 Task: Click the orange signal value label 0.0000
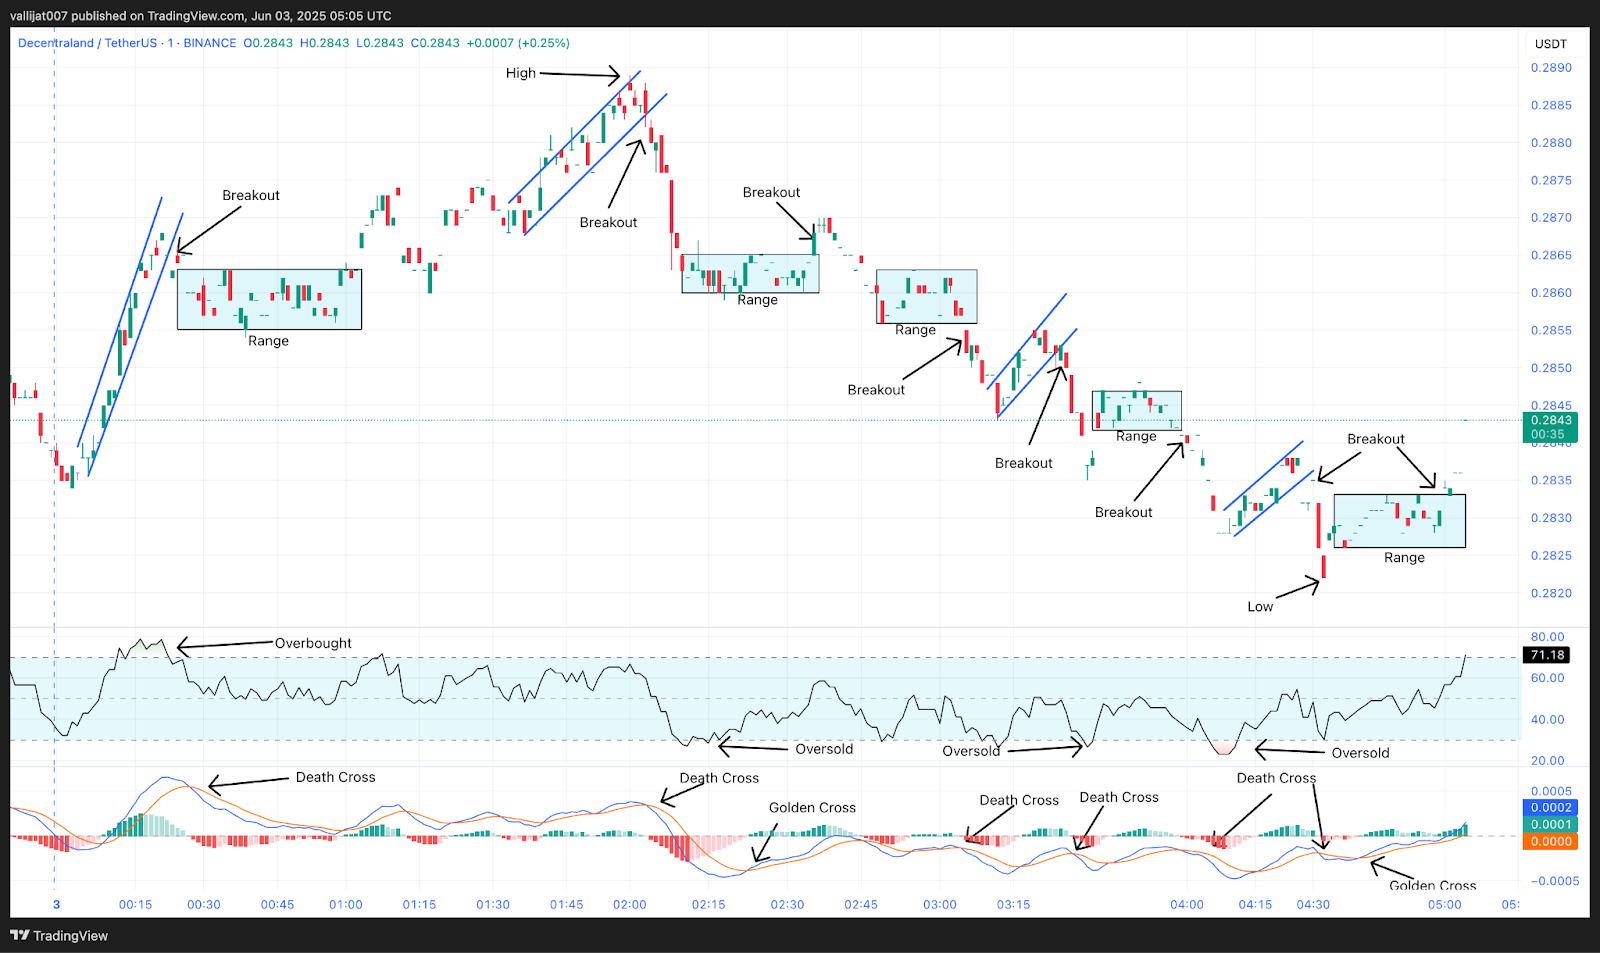point(1550,842)
